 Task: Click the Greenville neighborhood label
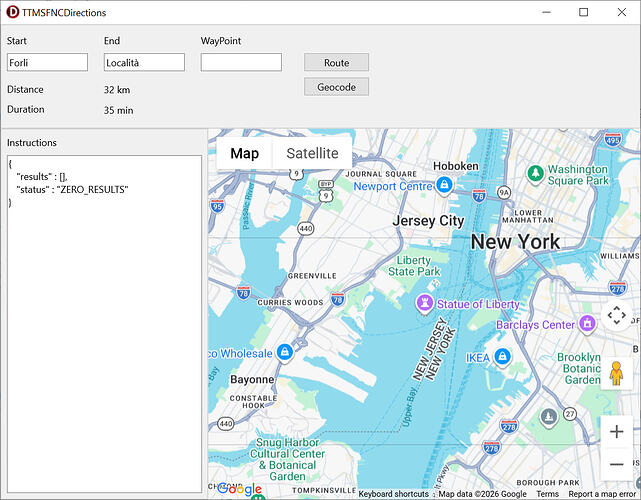(312, 276)
